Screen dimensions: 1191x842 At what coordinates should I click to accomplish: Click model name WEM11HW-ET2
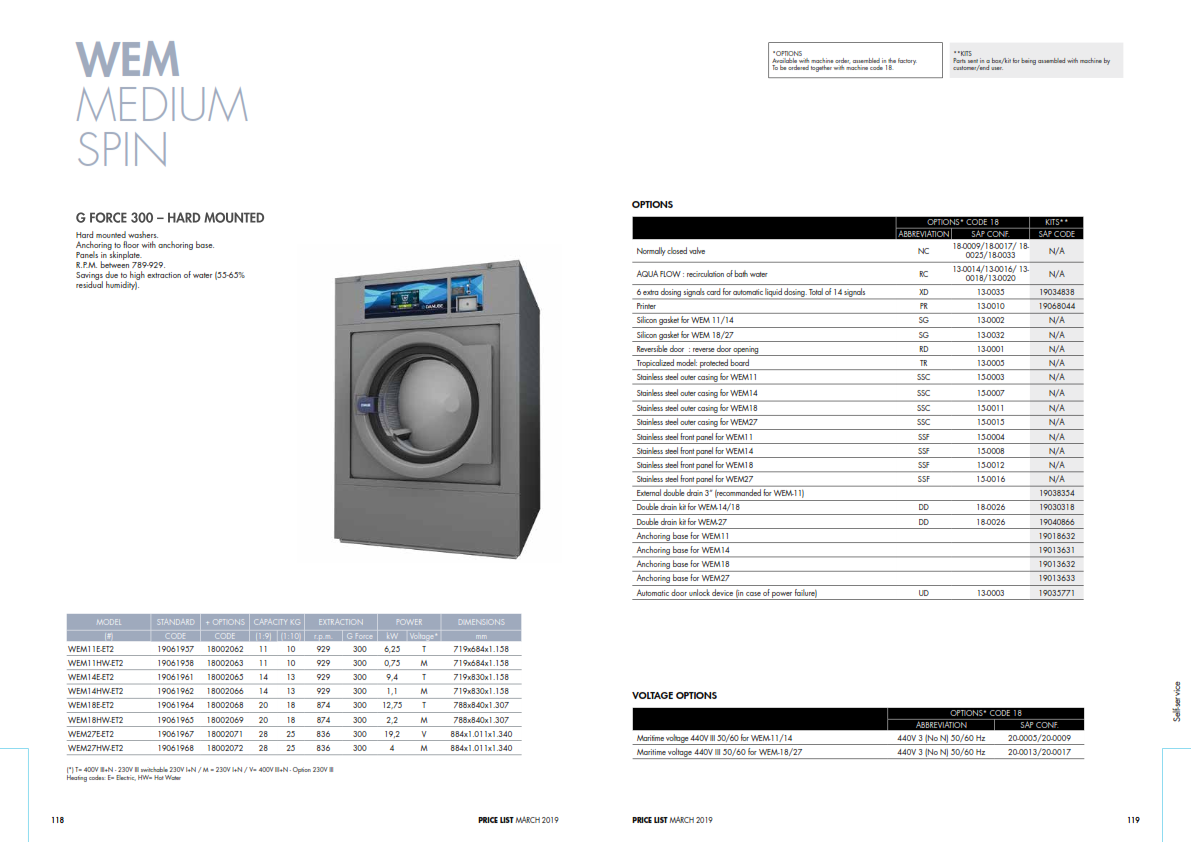click(96, 663)
